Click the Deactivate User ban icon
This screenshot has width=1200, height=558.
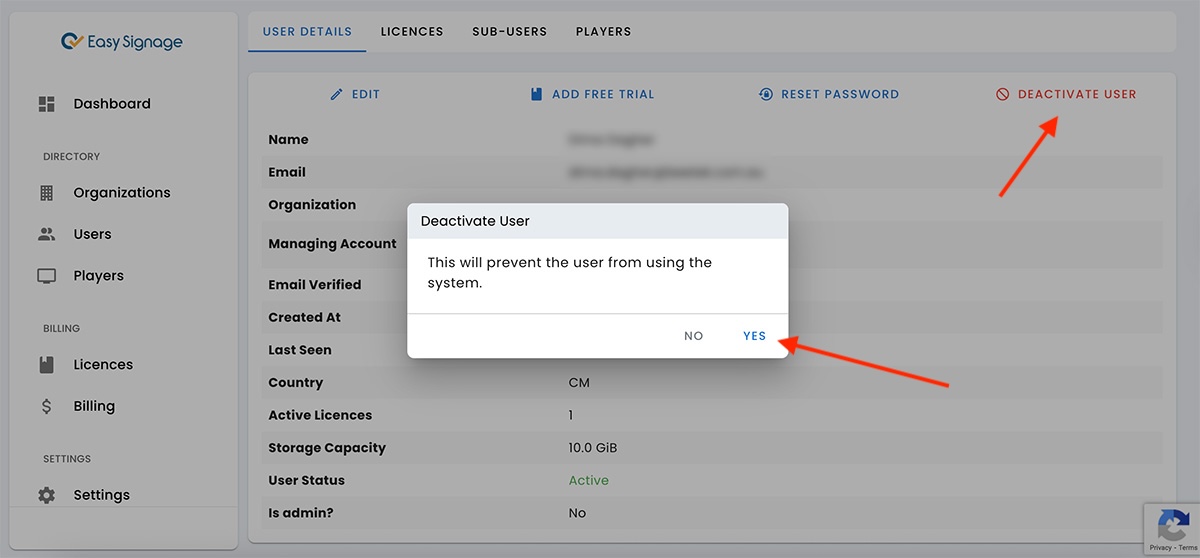coord(1002,94)
